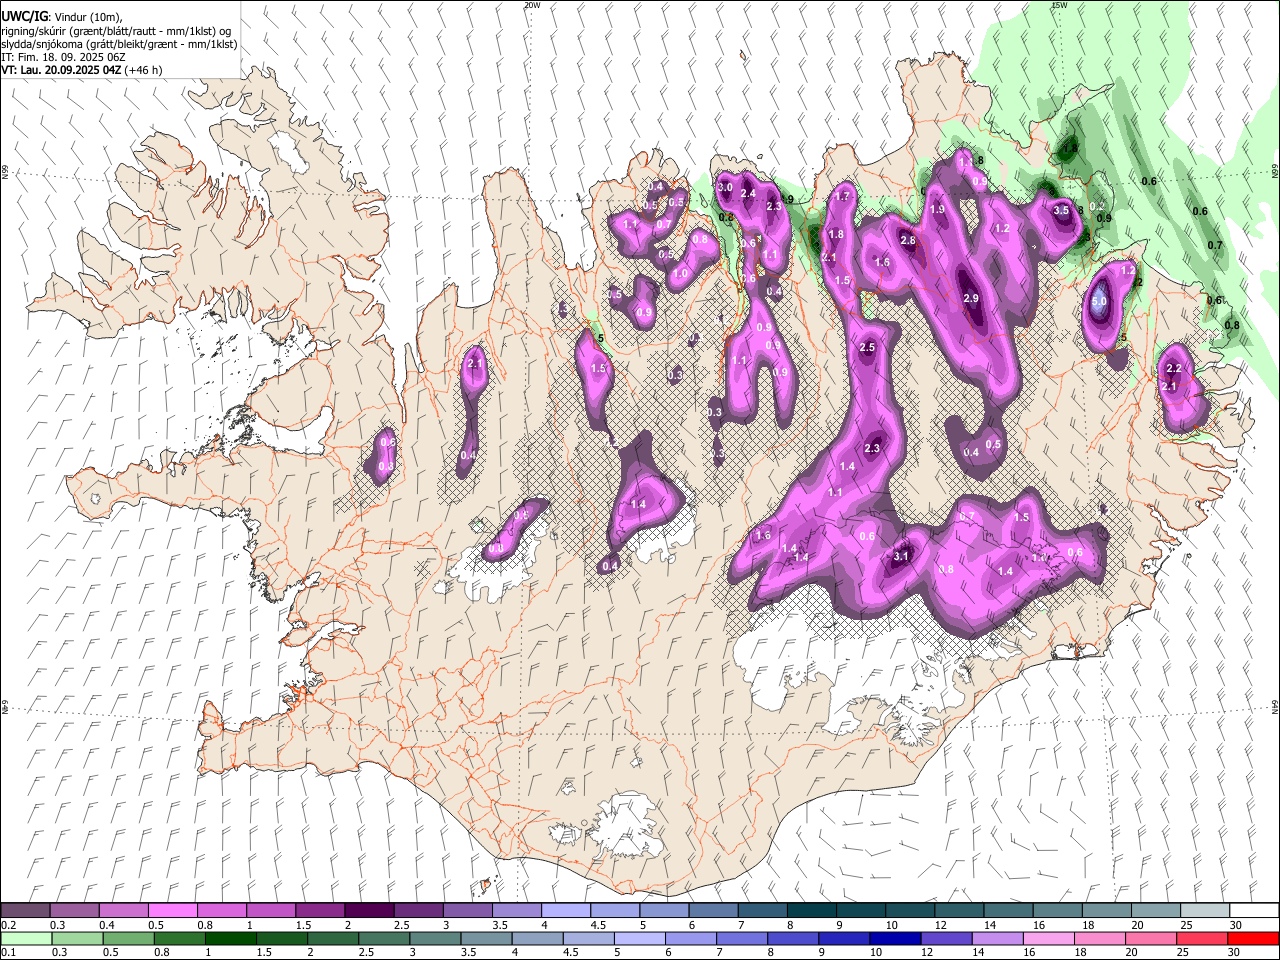This screenshot has width=1280, height=960.
Task: Click the bright red 30 swatch on rain scale
Action: (x=1254, y=938)
